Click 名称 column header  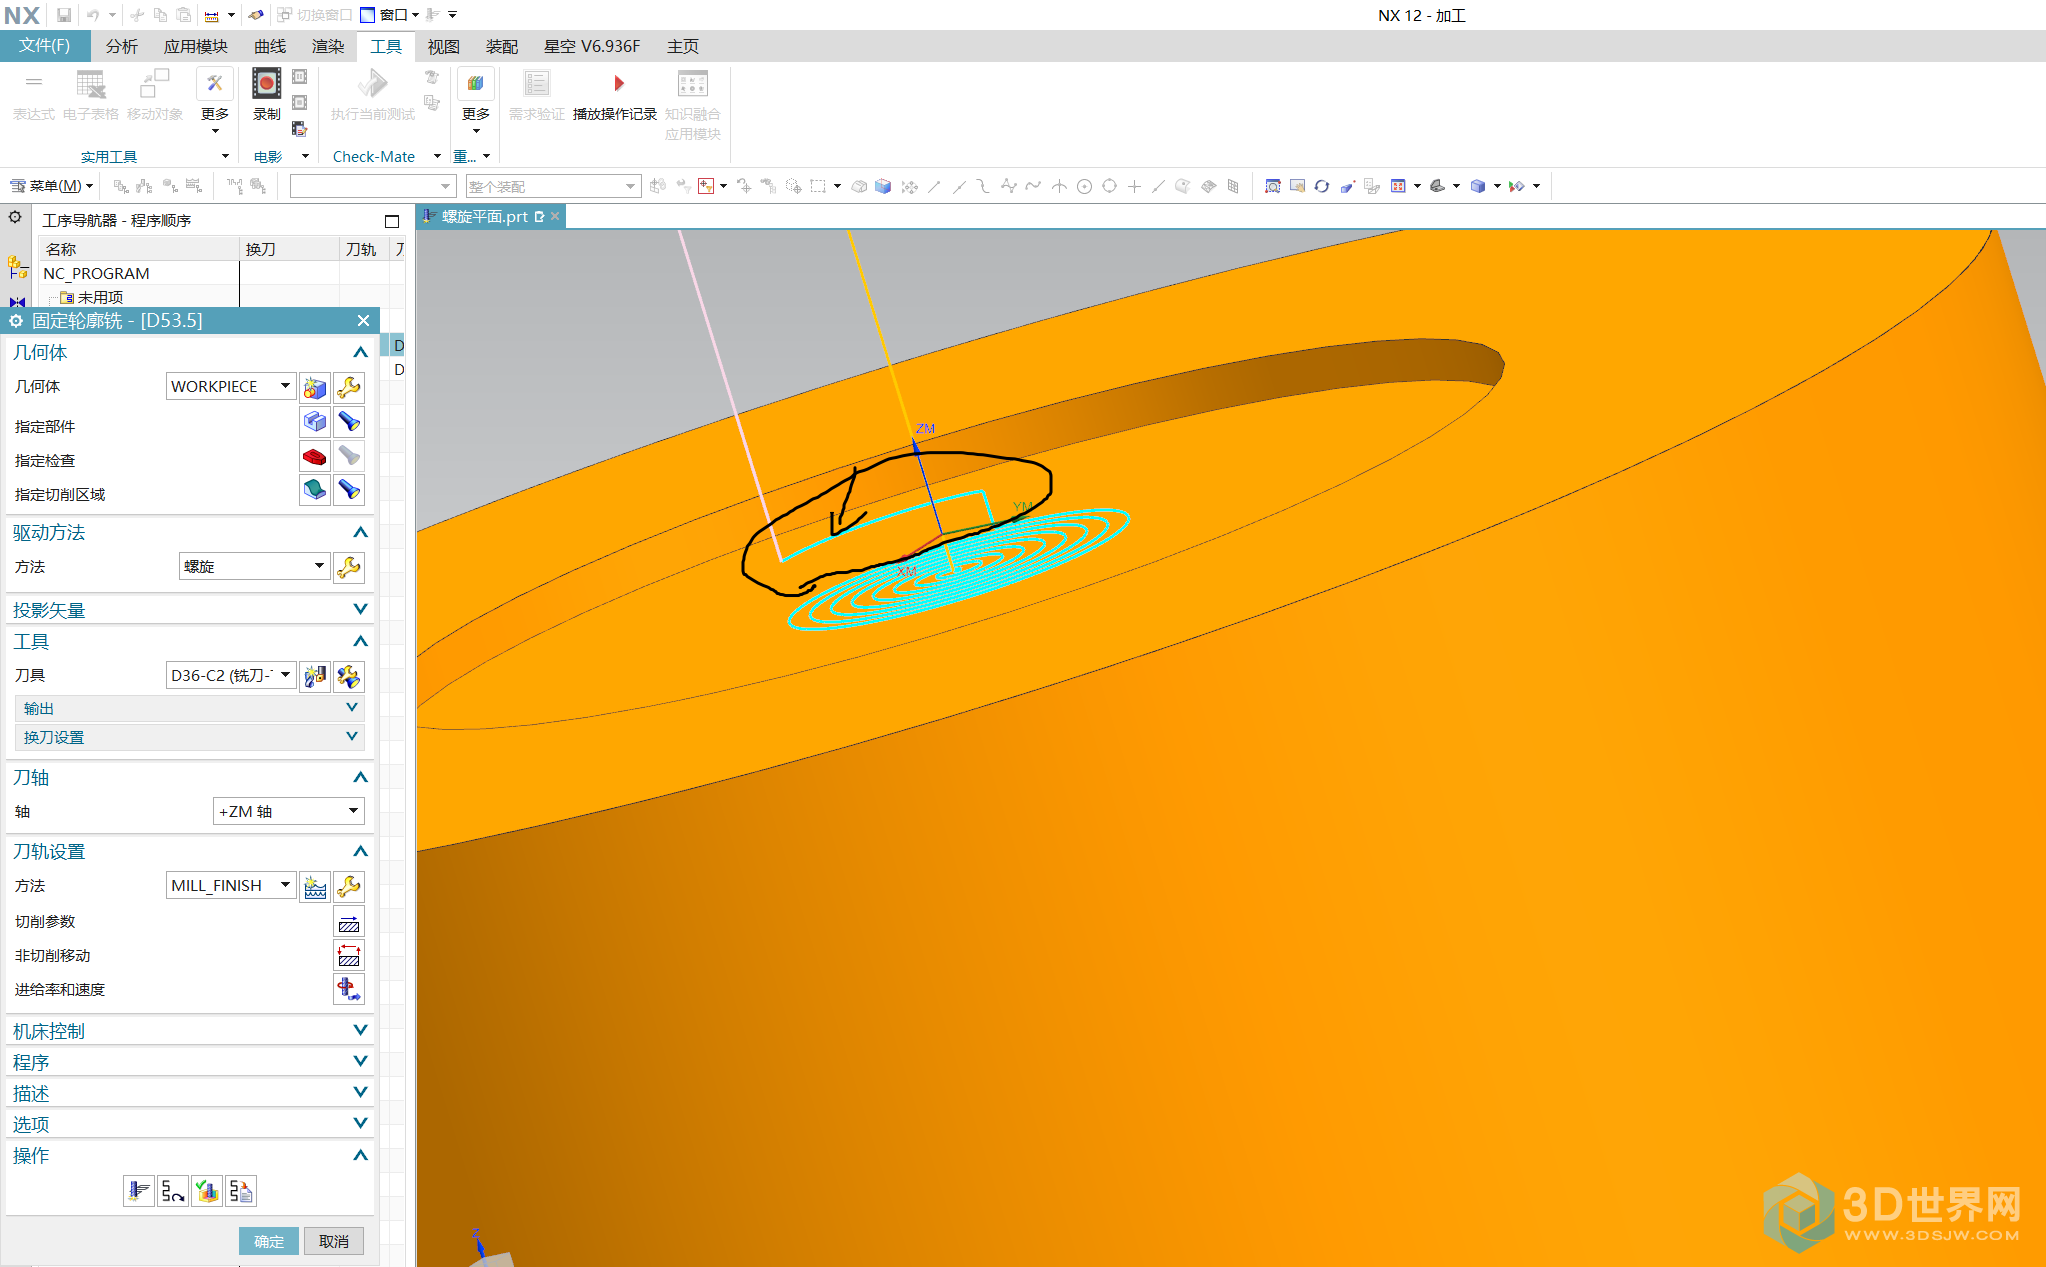click(x=140, y=249)
